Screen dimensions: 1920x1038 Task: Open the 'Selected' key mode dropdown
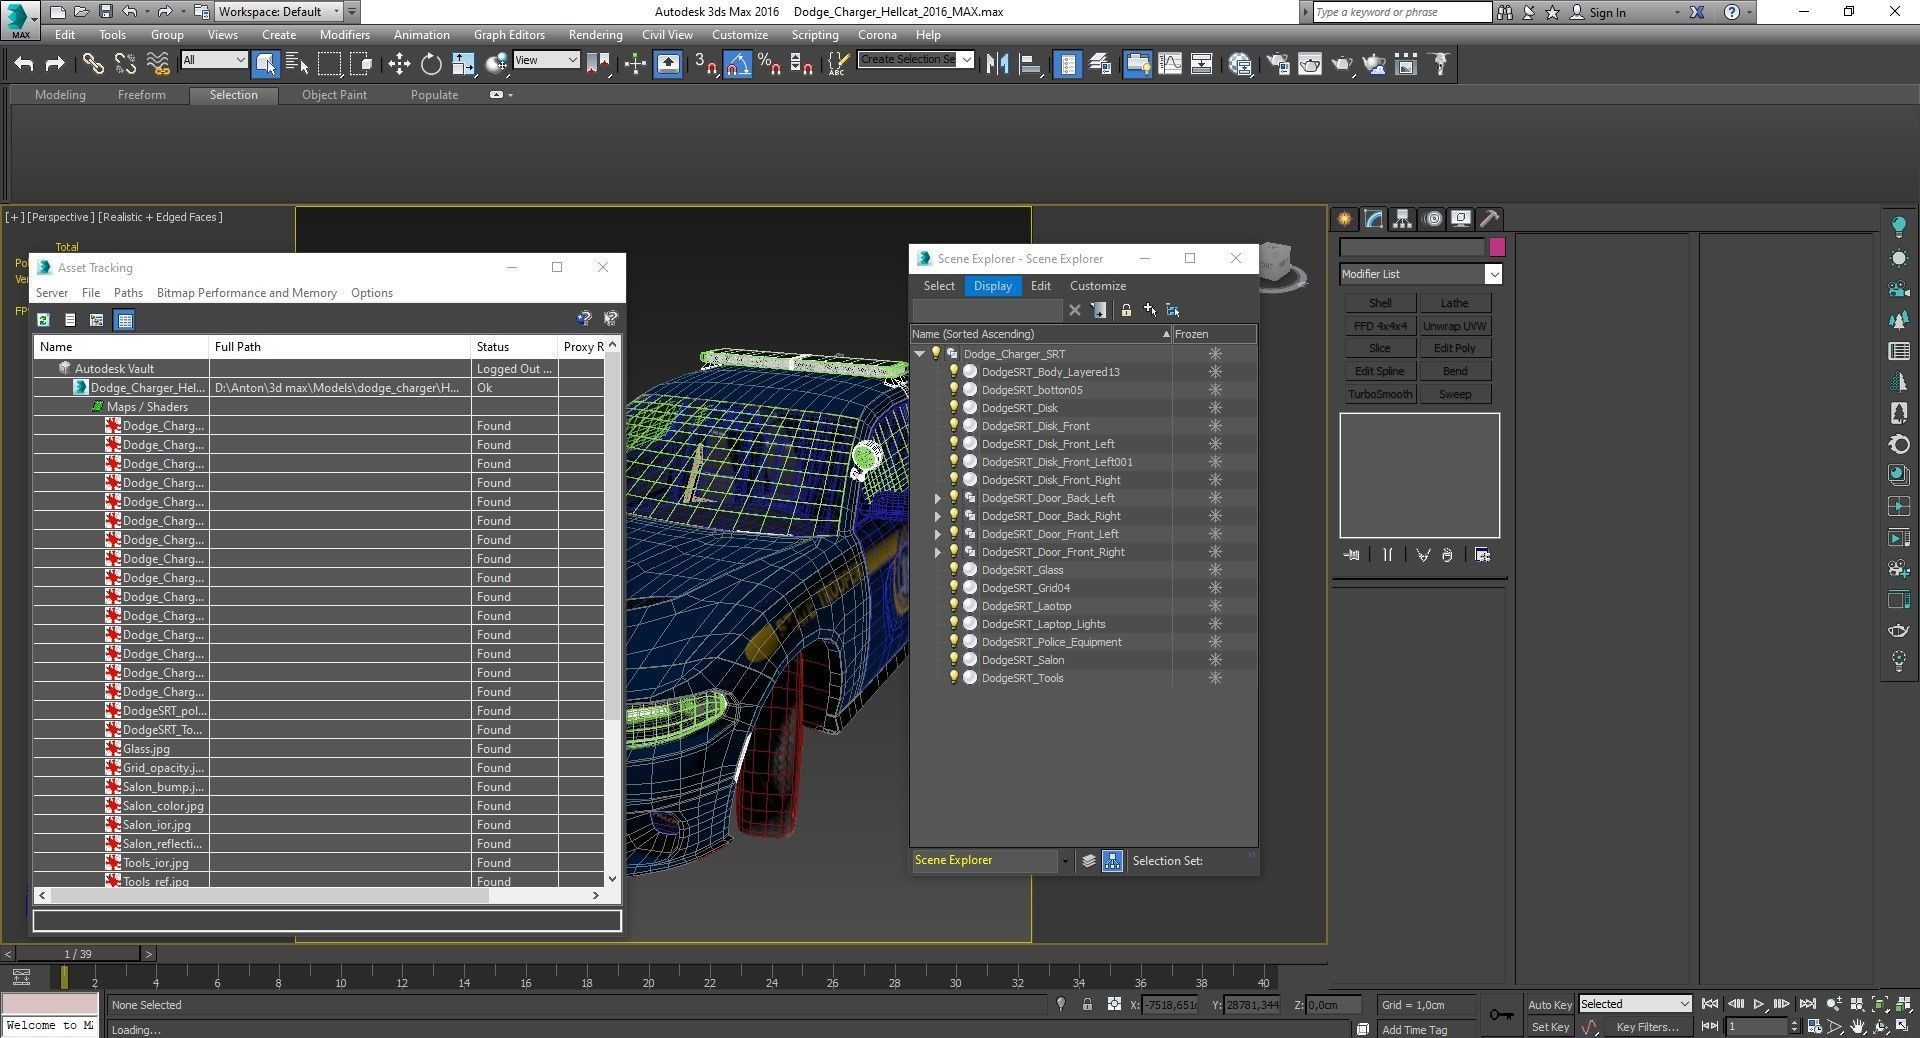pyautogui.click(x=1634, y=1004)
